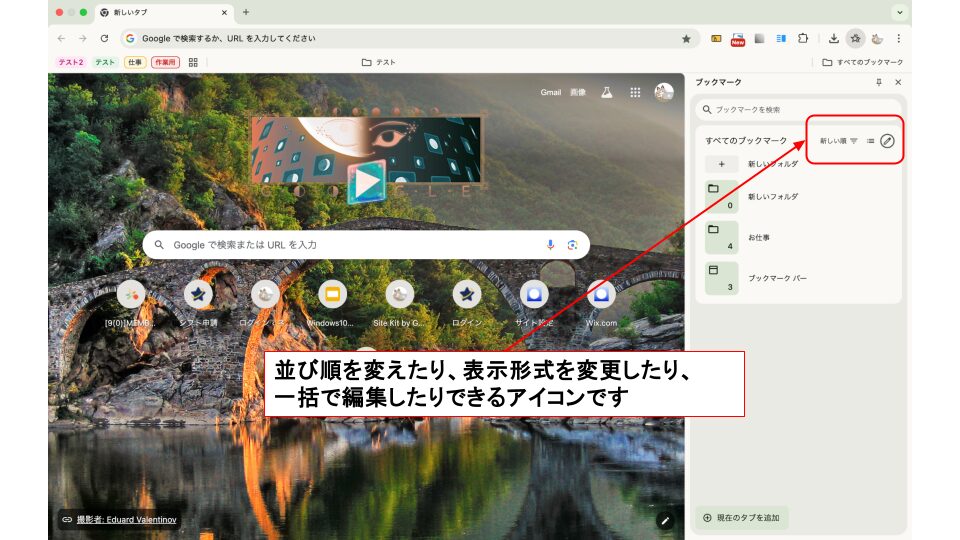
Task: Click the bookmark search field
Action: tap(800, 109)
